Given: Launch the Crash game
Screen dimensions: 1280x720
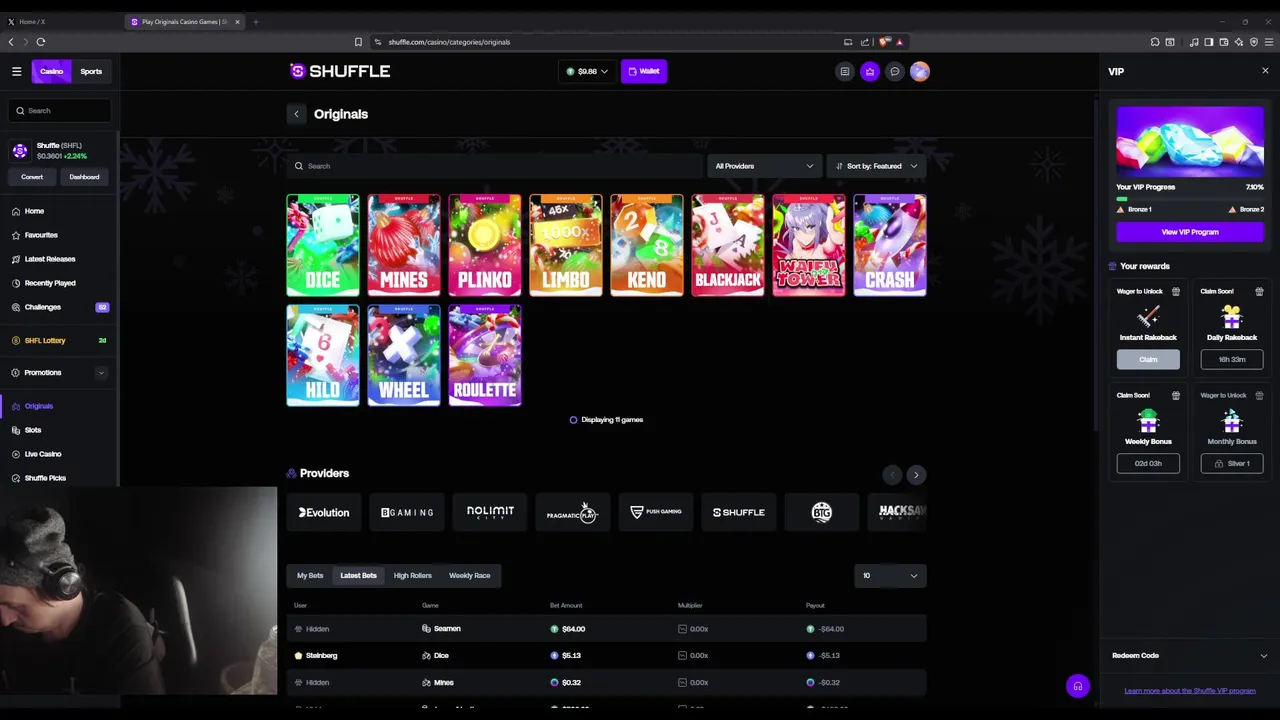Looking at the screenshot, I should tap(890, 245).
